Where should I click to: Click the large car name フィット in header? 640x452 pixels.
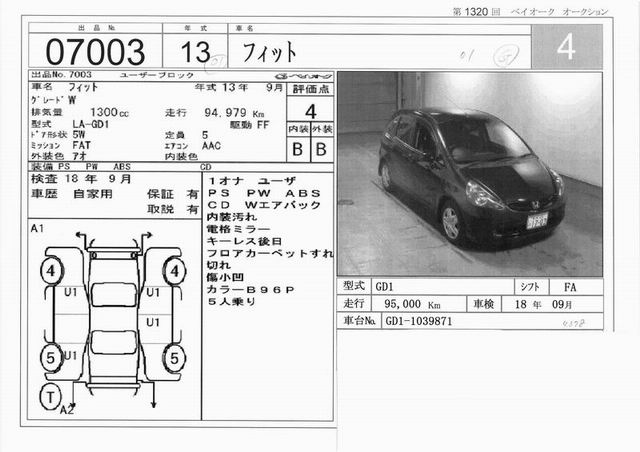pyautogui.click(x=269, y=52)
